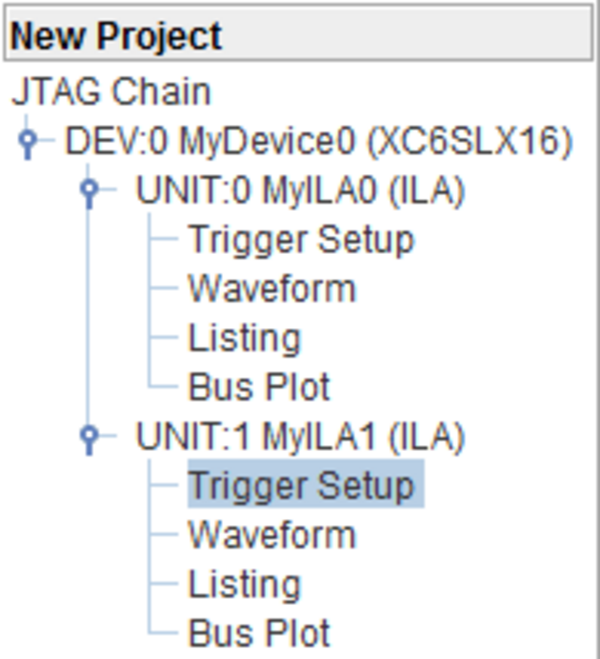Click the MyILA1 unit name text
This screenshot has width=600, height=659.
click(319, 437)
